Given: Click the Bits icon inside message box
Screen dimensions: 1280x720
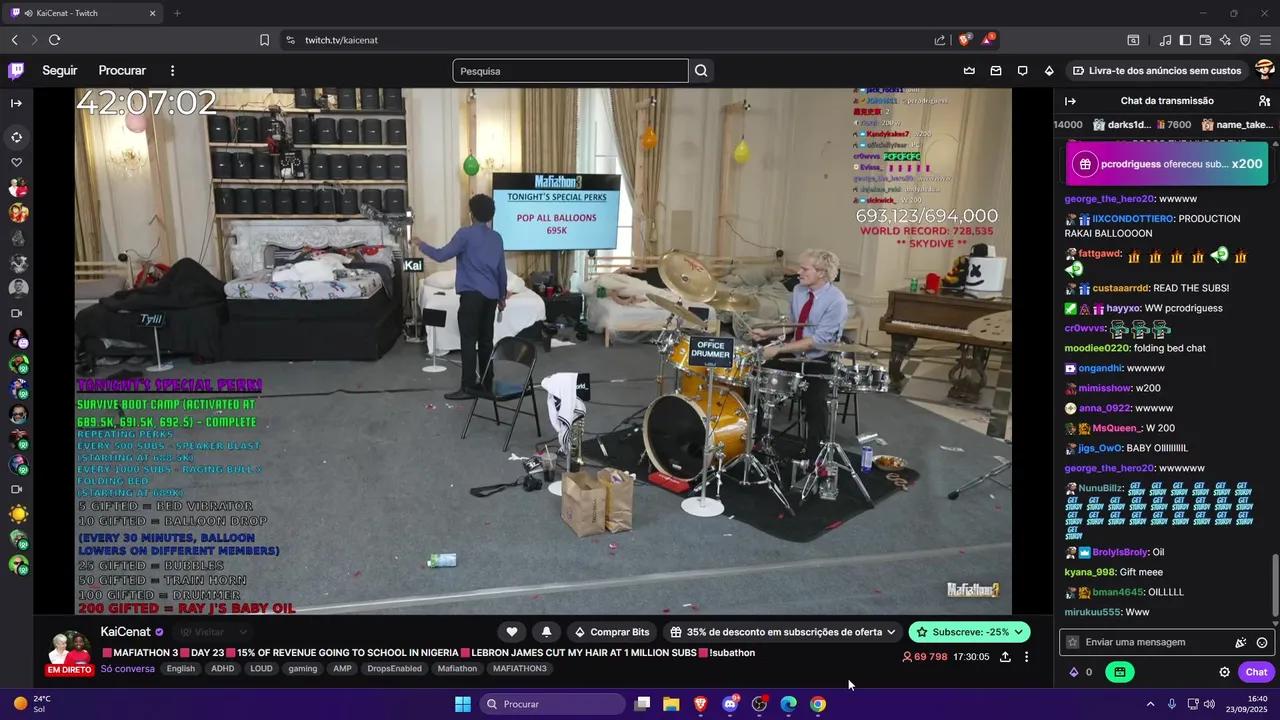Looking at the screenshot, I should click(x=1240, y=642).
